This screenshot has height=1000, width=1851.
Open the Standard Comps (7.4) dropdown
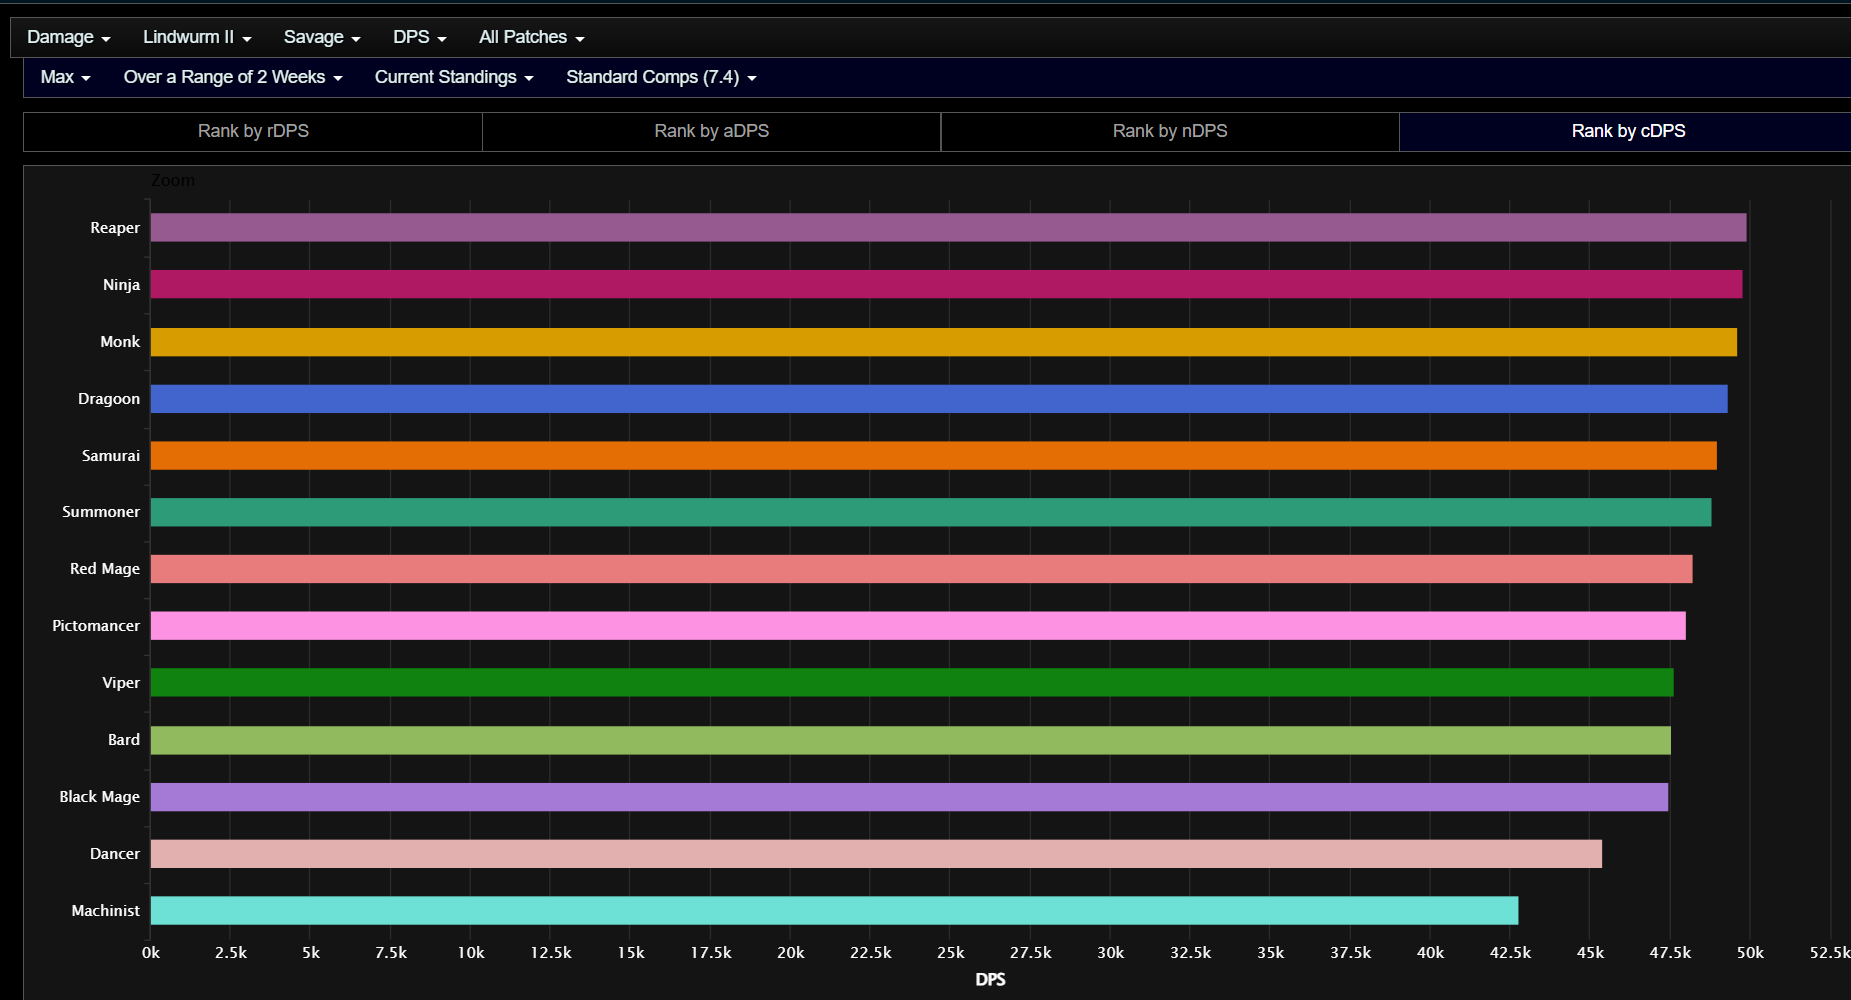tap(661, 77)
